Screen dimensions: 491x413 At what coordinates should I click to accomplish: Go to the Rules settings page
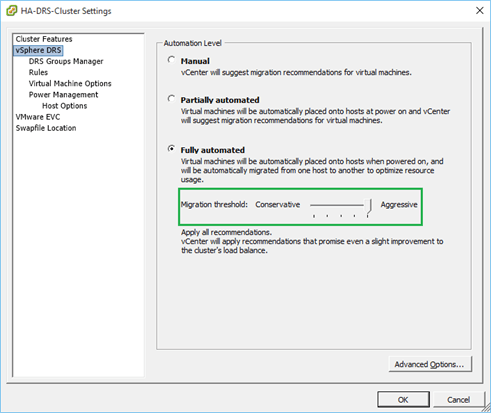pyautogui.click(x=38, y=72)
